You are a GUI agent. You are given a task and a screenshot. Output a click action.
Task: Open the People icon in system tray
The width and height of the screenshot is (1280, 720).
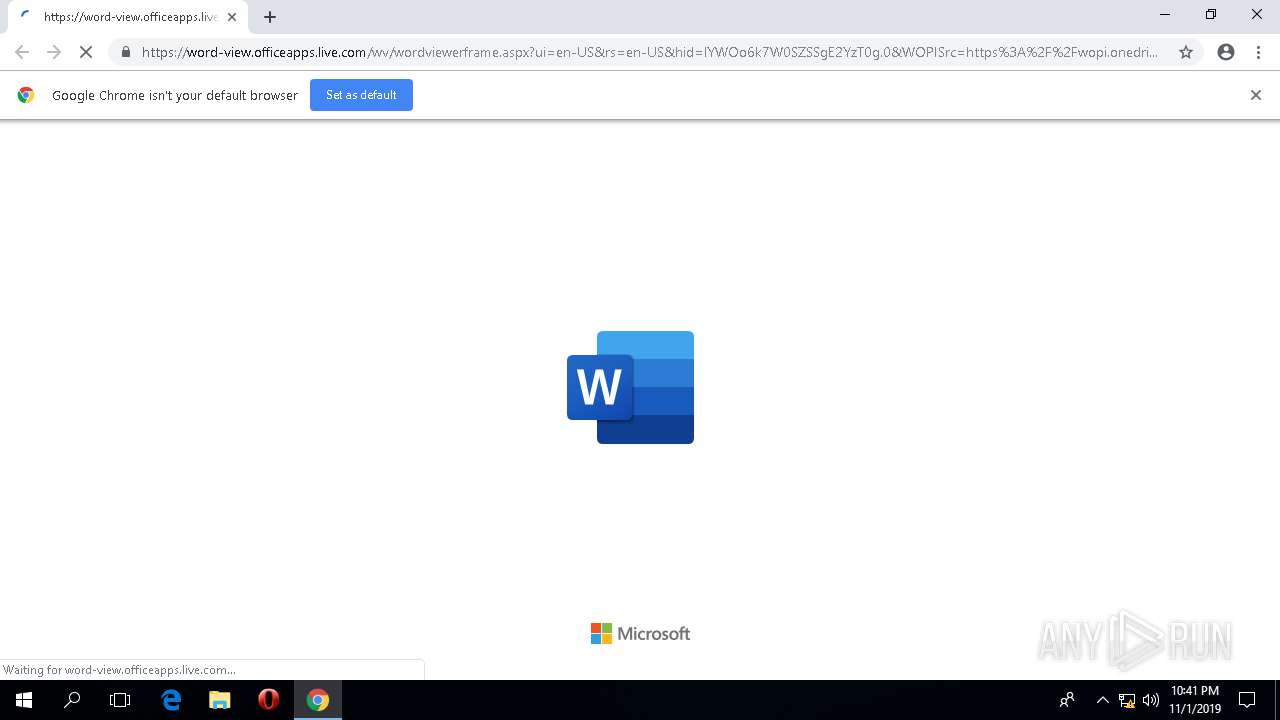pyautogui.click(x=1067, y=700)
